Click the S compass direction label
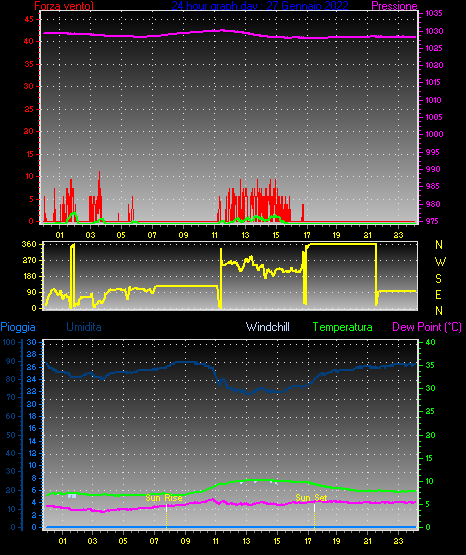The height and width of the screenshot is (555, 466). pyautogui.click(x=438, y=279)
